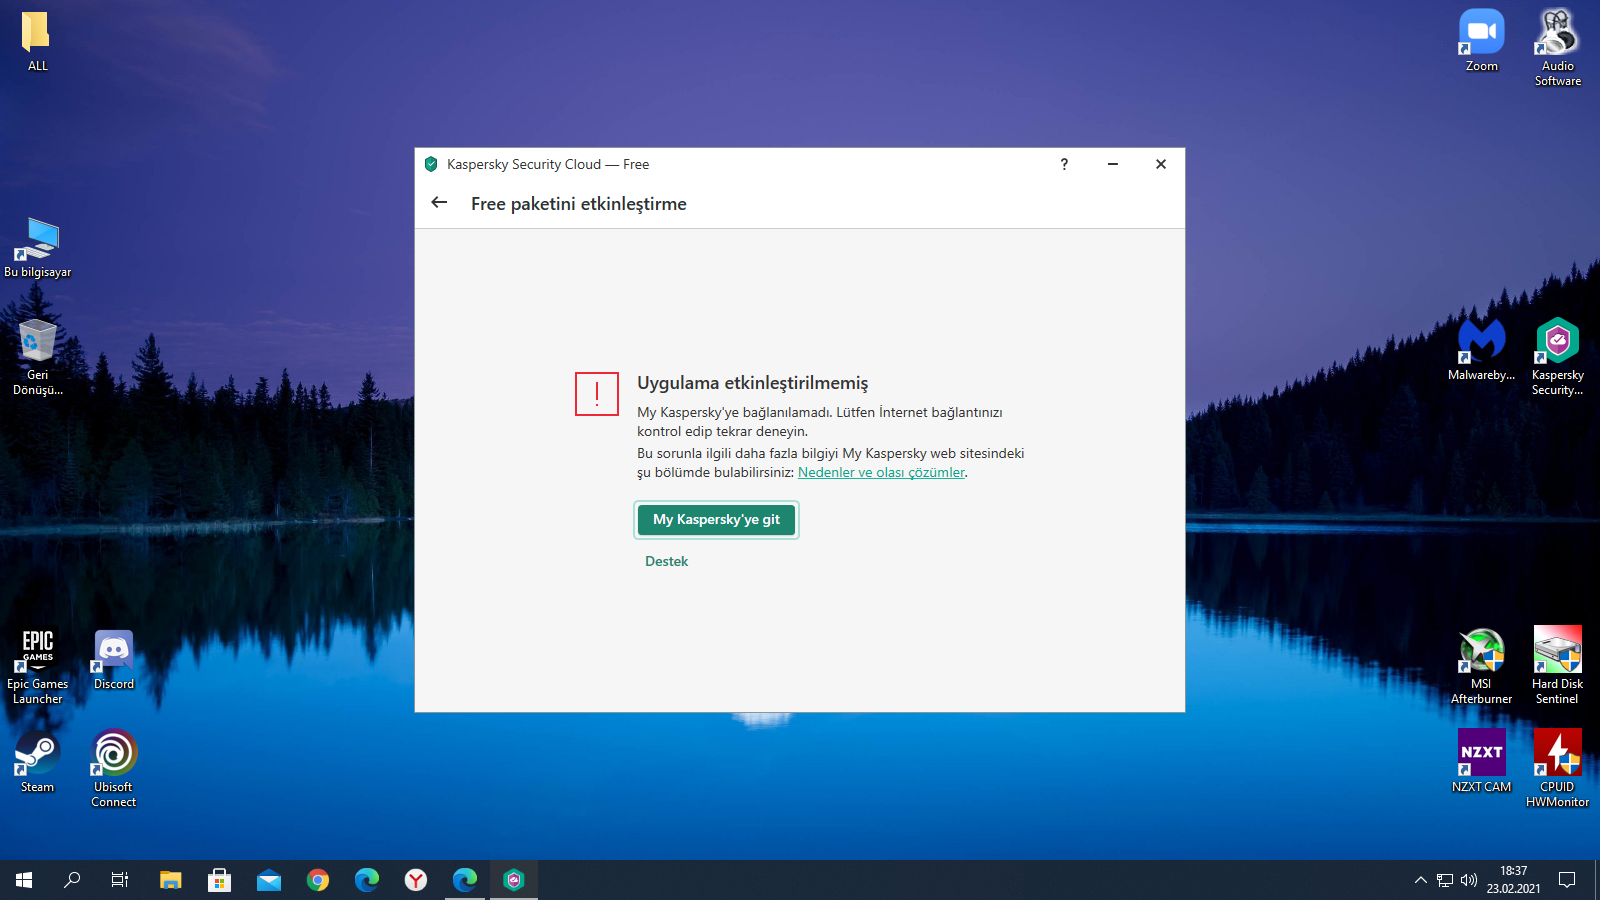Select the Ubisoft Connect shortcut
Viewport: 1600px width, 900px height.
pyautogui.click(x=114, y=769)
